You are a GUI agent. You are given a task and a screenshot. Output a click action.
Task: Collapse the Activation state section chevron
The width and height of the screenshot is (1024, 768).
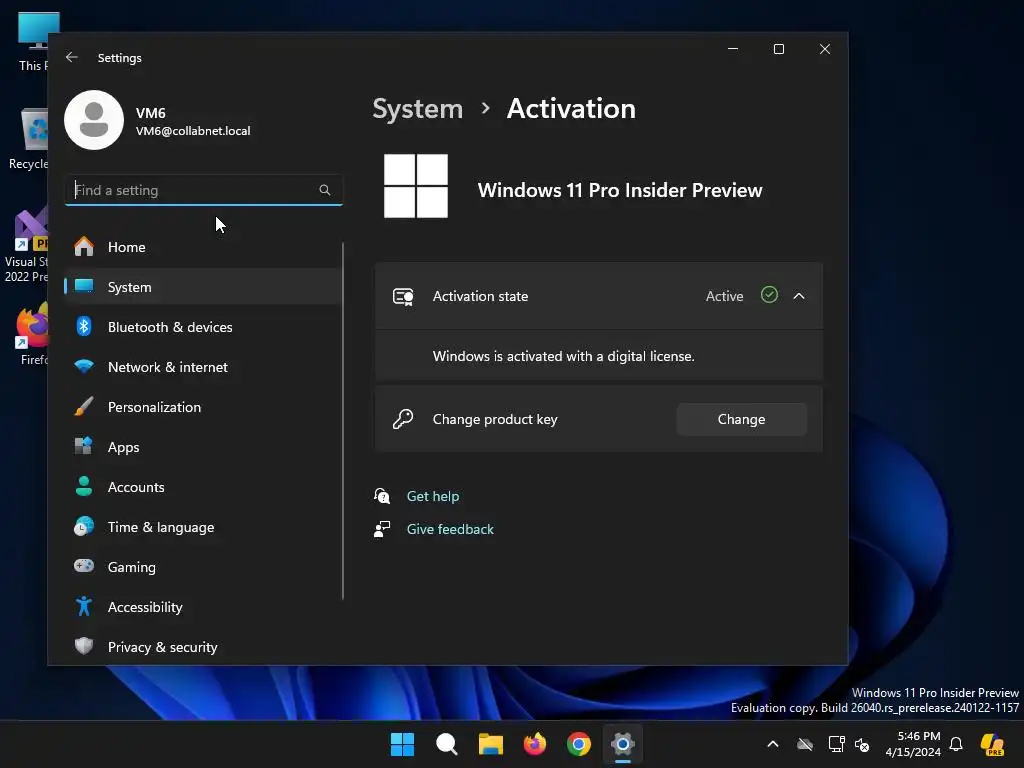click(799, 296)
